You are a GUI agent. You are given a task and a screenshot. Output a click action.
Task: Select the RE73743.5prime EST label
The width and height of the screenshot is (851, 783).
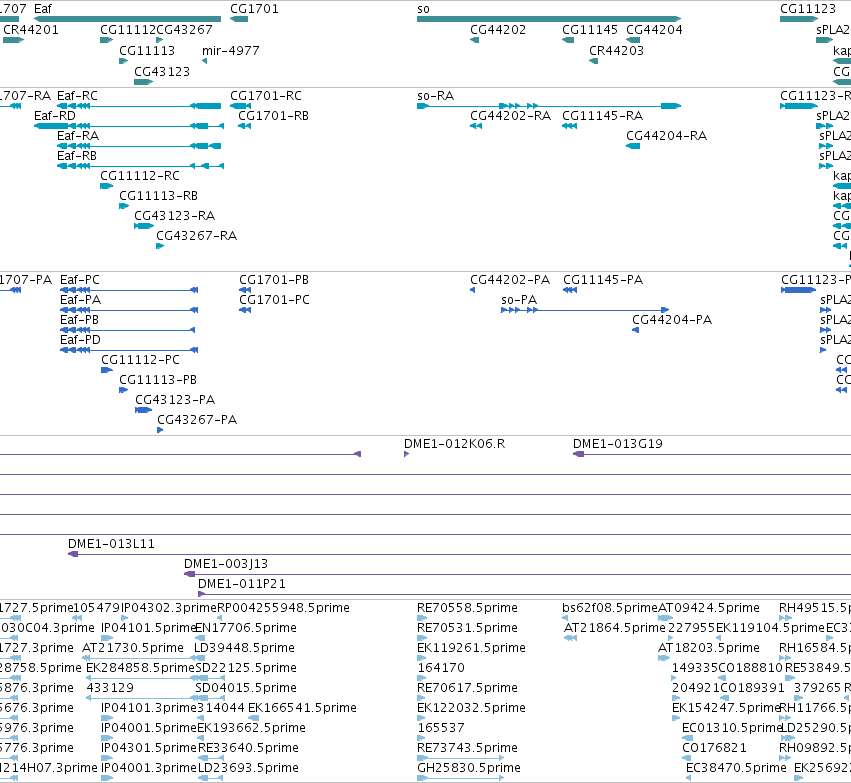coord(467,748)
